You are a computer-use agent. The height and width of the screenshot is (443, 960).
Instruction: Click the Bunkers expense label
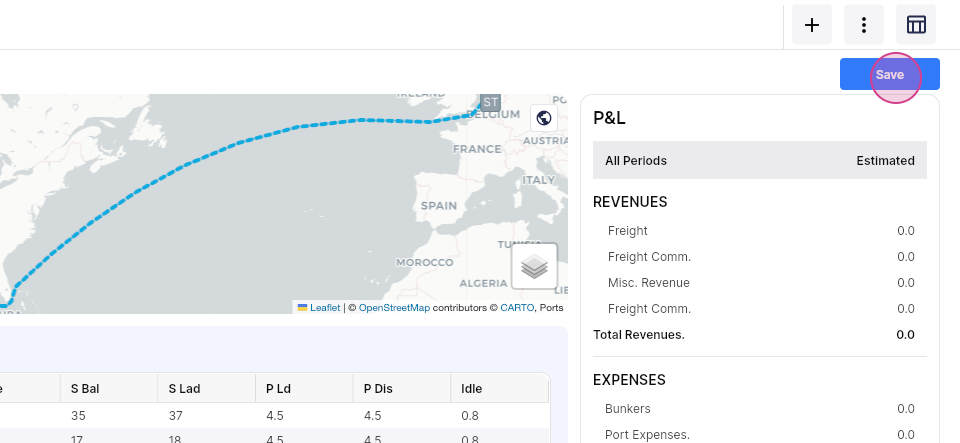point(628,409)
